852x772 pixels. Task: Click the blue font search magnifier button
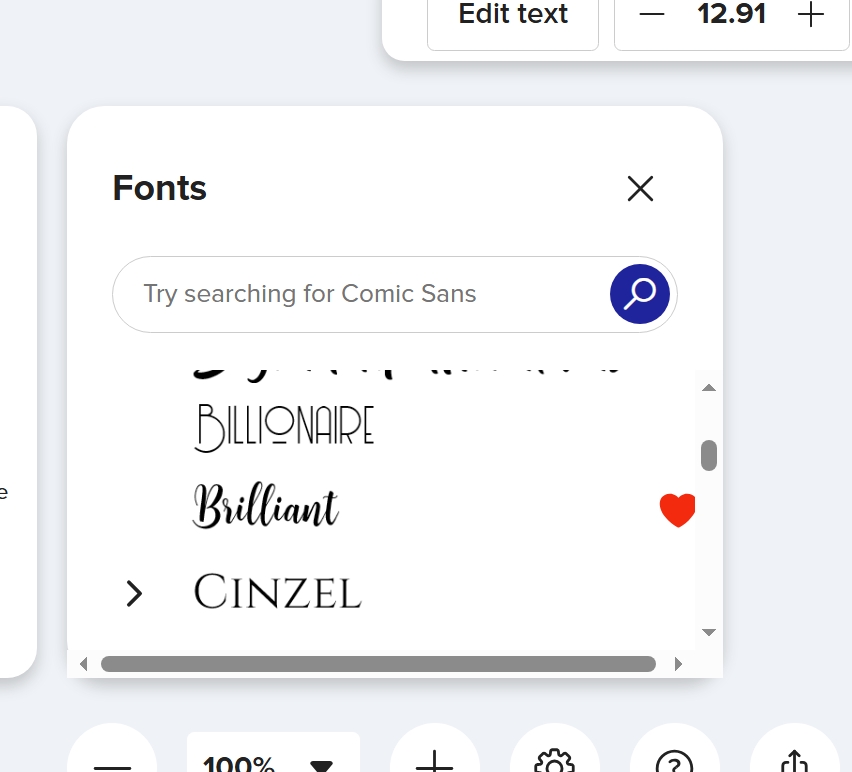640,294
